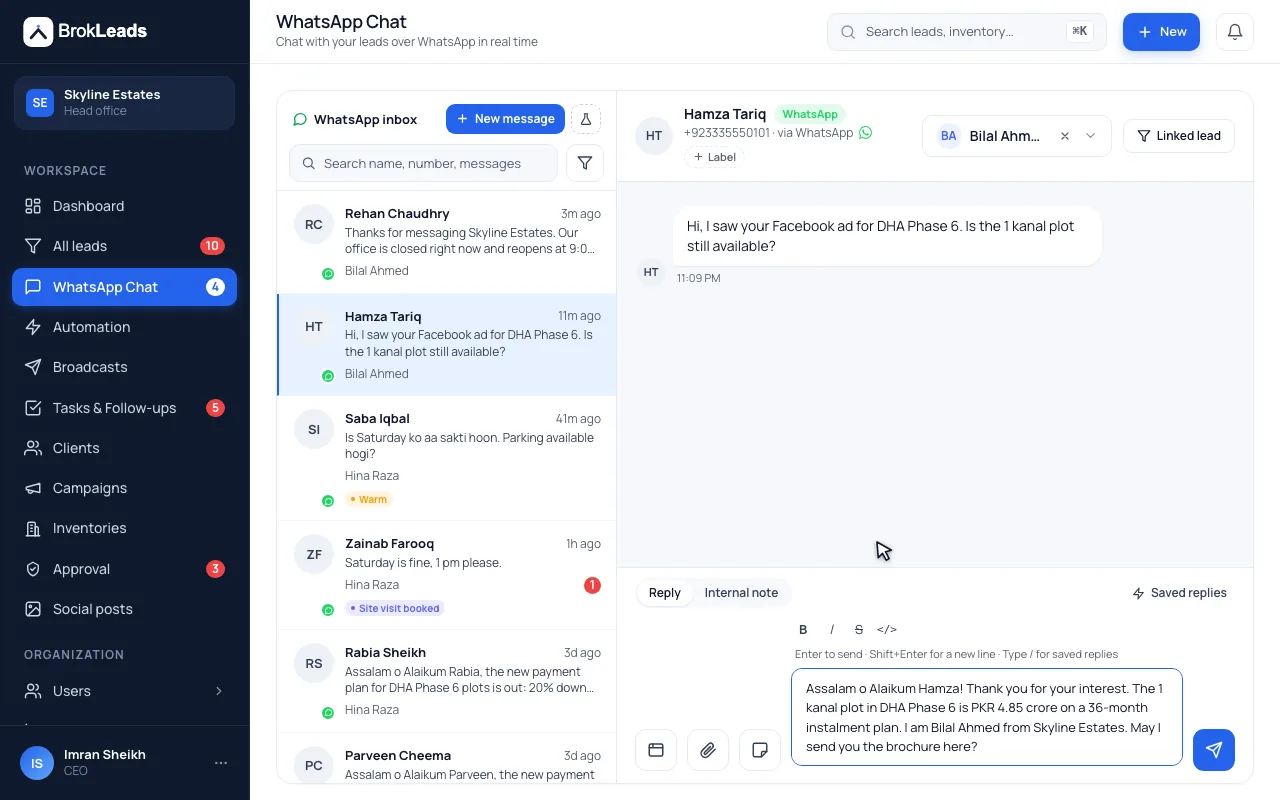The height and width of the screenshot is (800, 1280).
Task: Open the assignee dropdown chevron
Action: [x=1091, y=136]
